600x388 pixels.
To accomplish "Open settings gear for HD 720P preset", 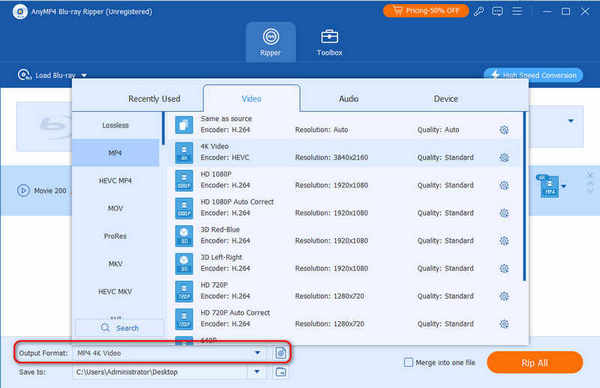I will pos(504,296).
